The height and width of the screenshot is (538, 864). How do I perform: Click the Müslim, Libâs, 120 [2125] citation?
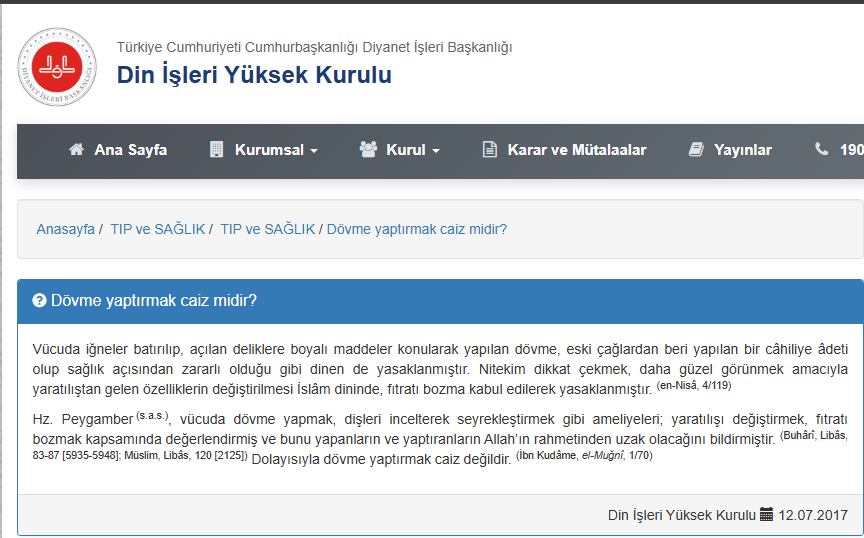tap(187, 456)
